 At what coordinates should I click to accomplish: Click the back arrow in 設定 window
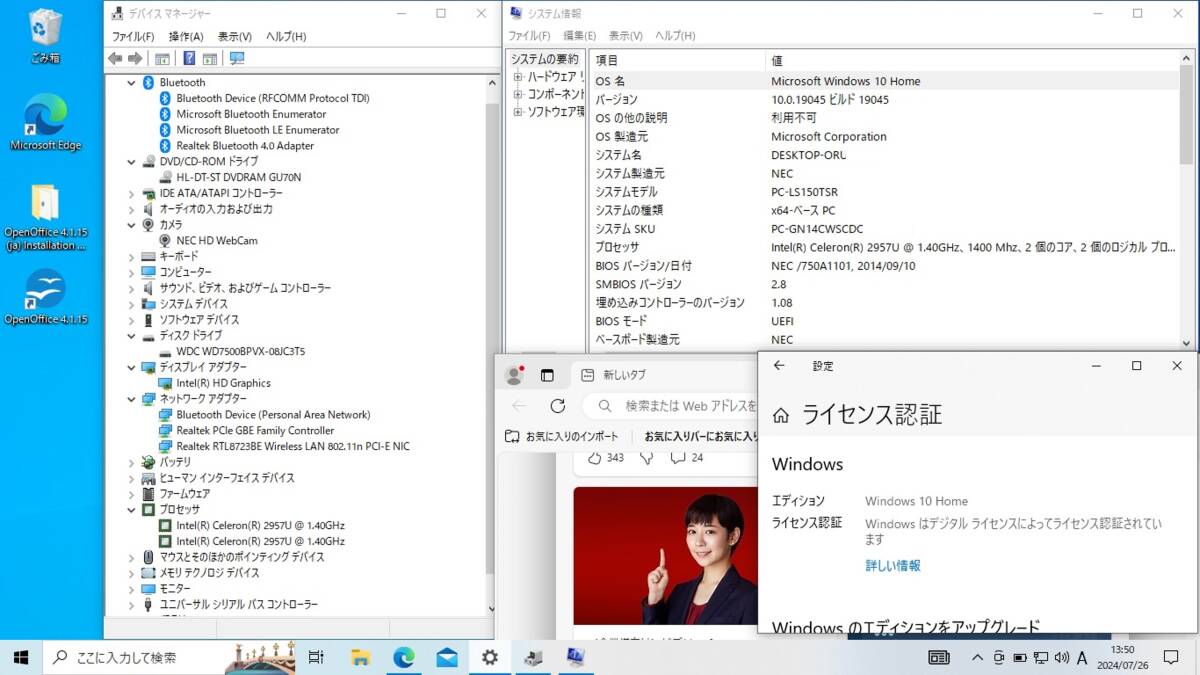(779, 366)
